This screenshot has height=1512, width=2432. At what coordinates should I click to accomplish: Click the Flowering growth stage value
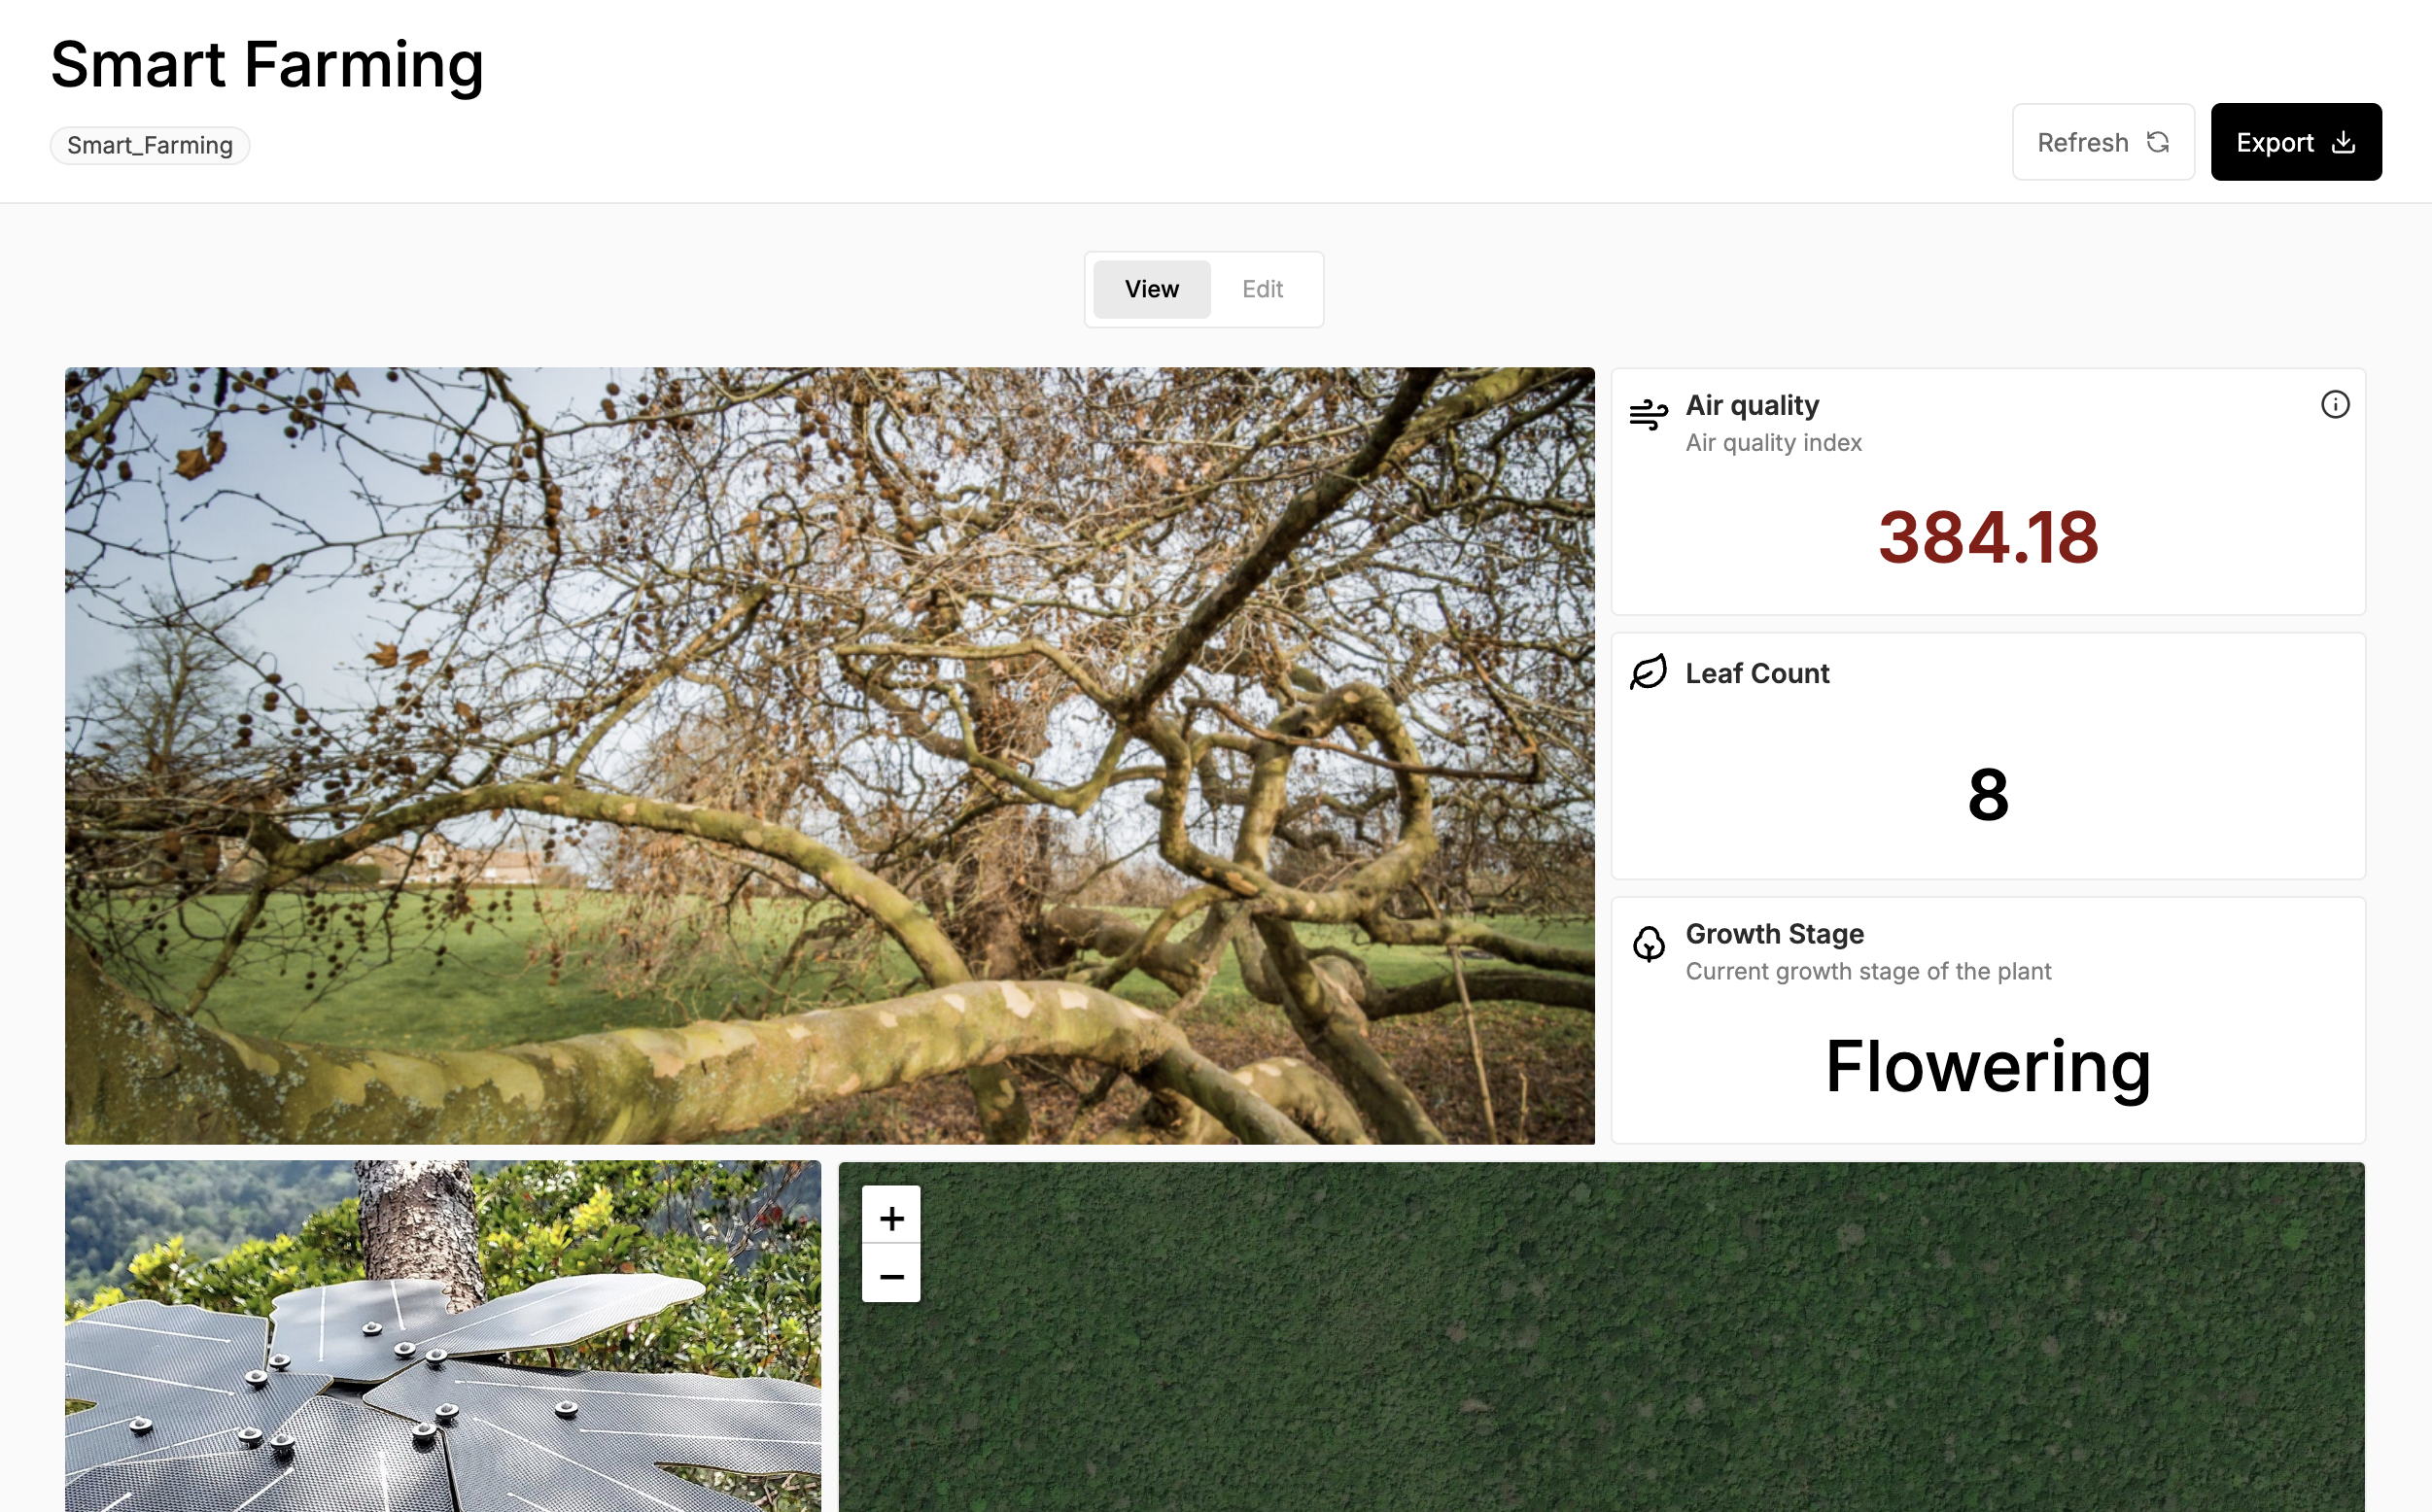1987,1066
